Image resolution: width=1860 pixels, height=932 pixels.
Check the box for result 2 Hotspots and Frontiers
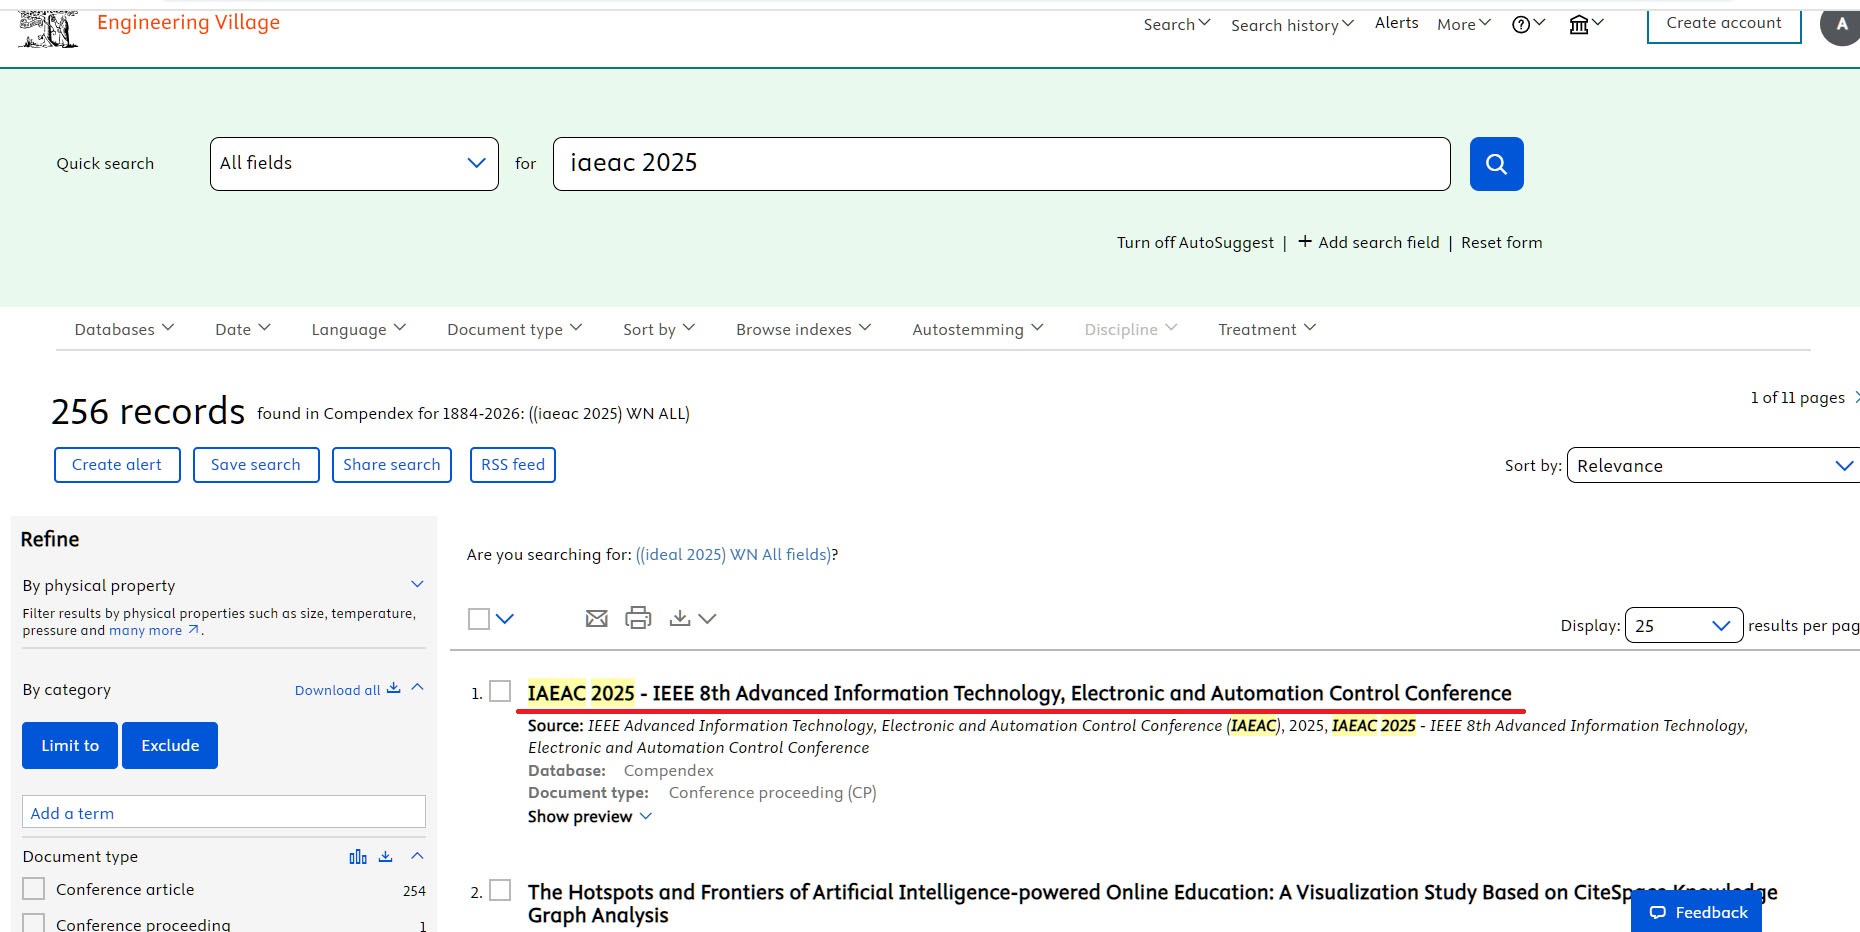pos(500,890)
